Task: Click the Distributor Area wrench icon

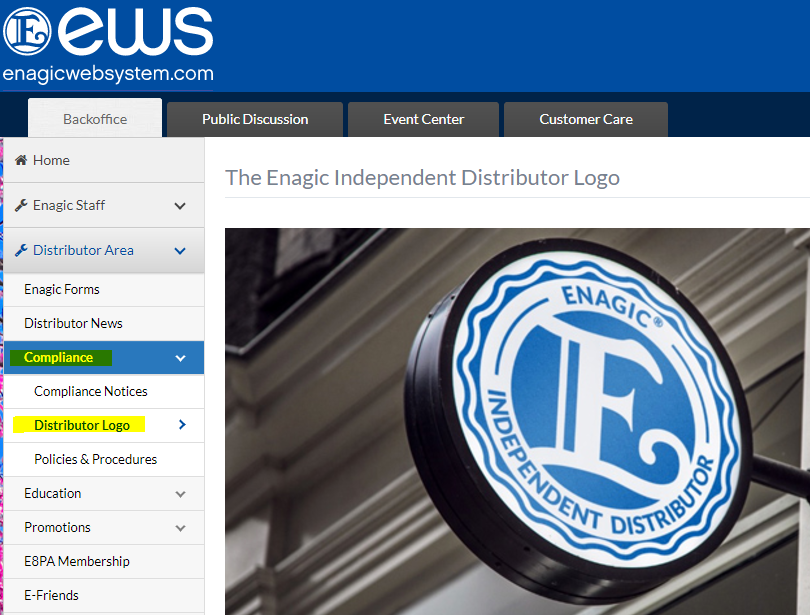Action: click(21, 250)
